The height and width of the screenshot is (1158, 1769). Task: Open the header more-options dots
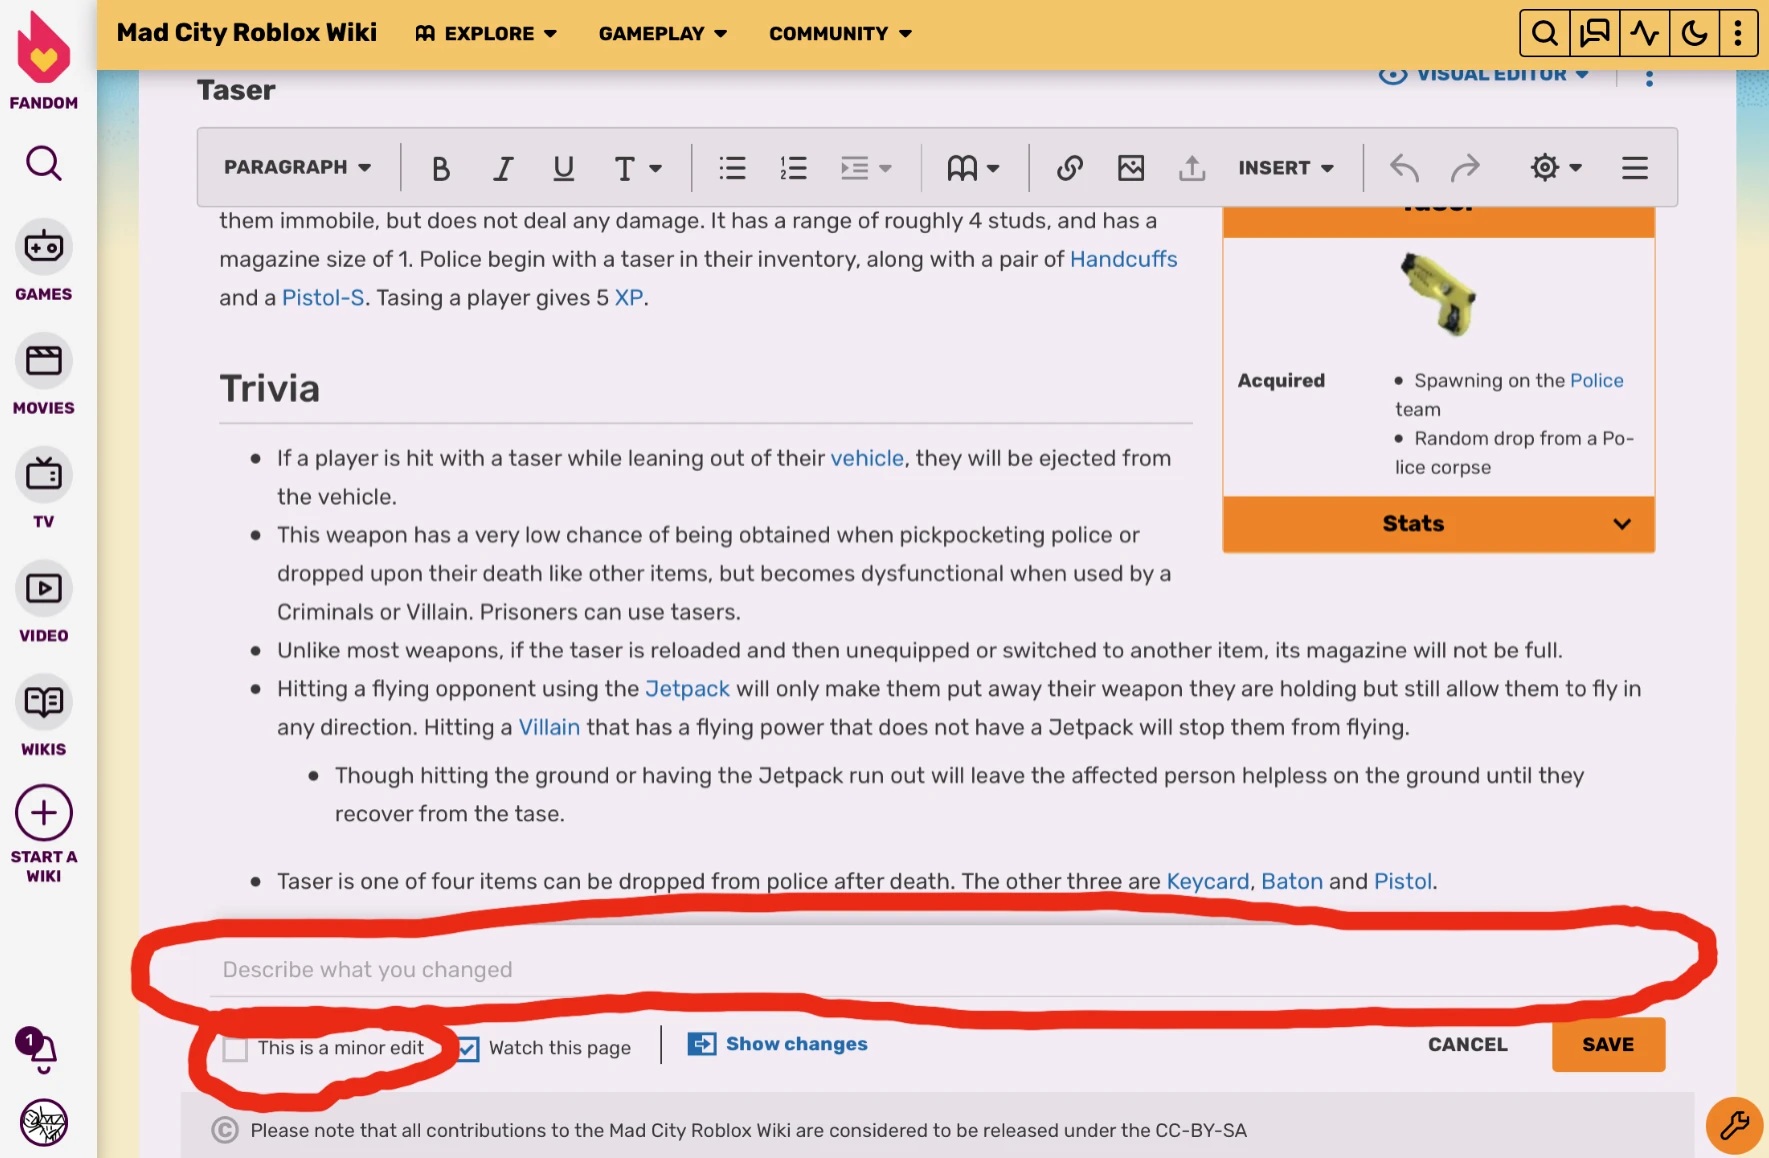1738,34
